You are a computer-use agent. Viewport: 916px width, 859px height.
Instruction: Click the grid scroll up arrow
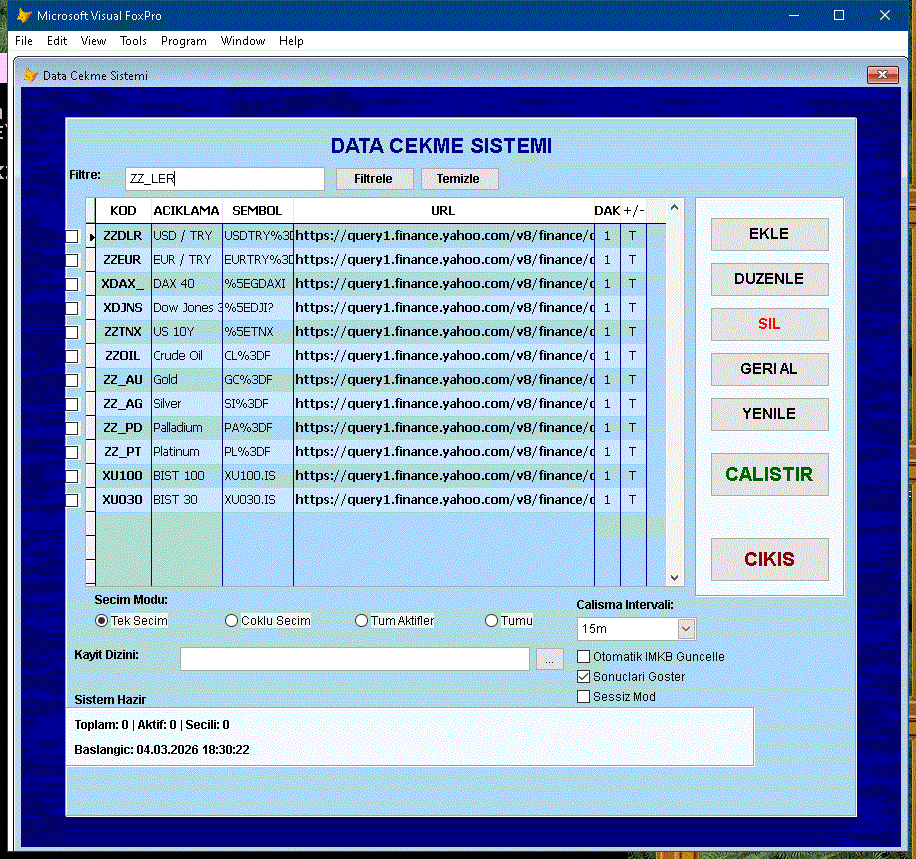click(674, 208)
